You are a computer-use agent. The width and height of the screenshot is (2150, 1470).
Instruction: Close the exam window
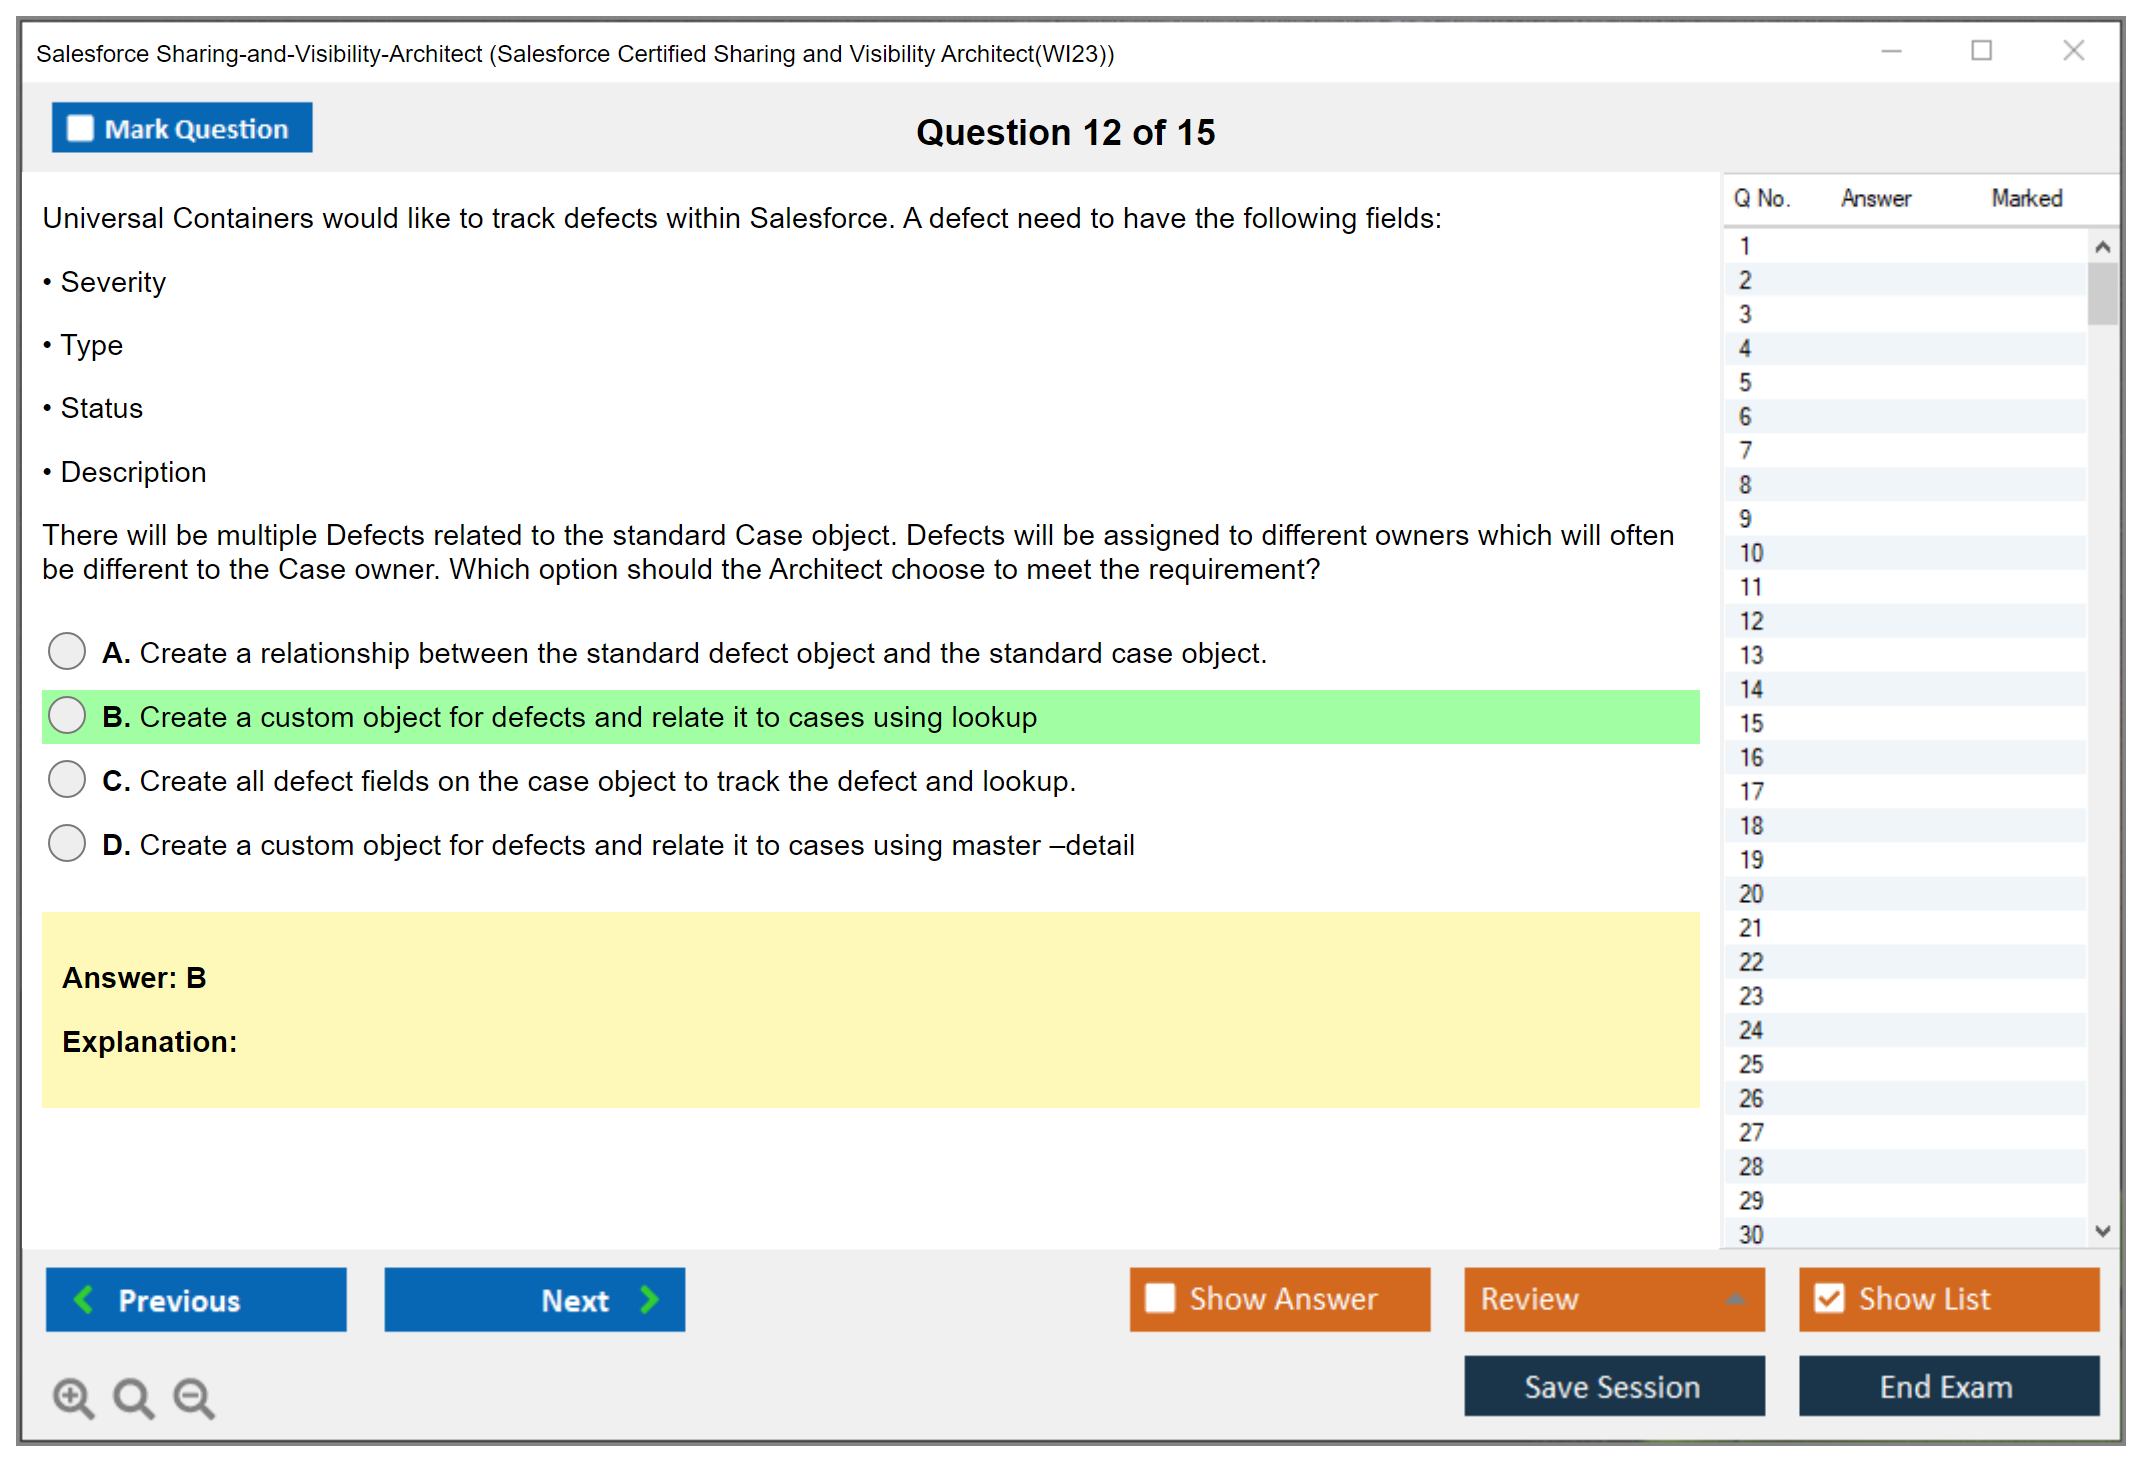tap(2073, 51)
